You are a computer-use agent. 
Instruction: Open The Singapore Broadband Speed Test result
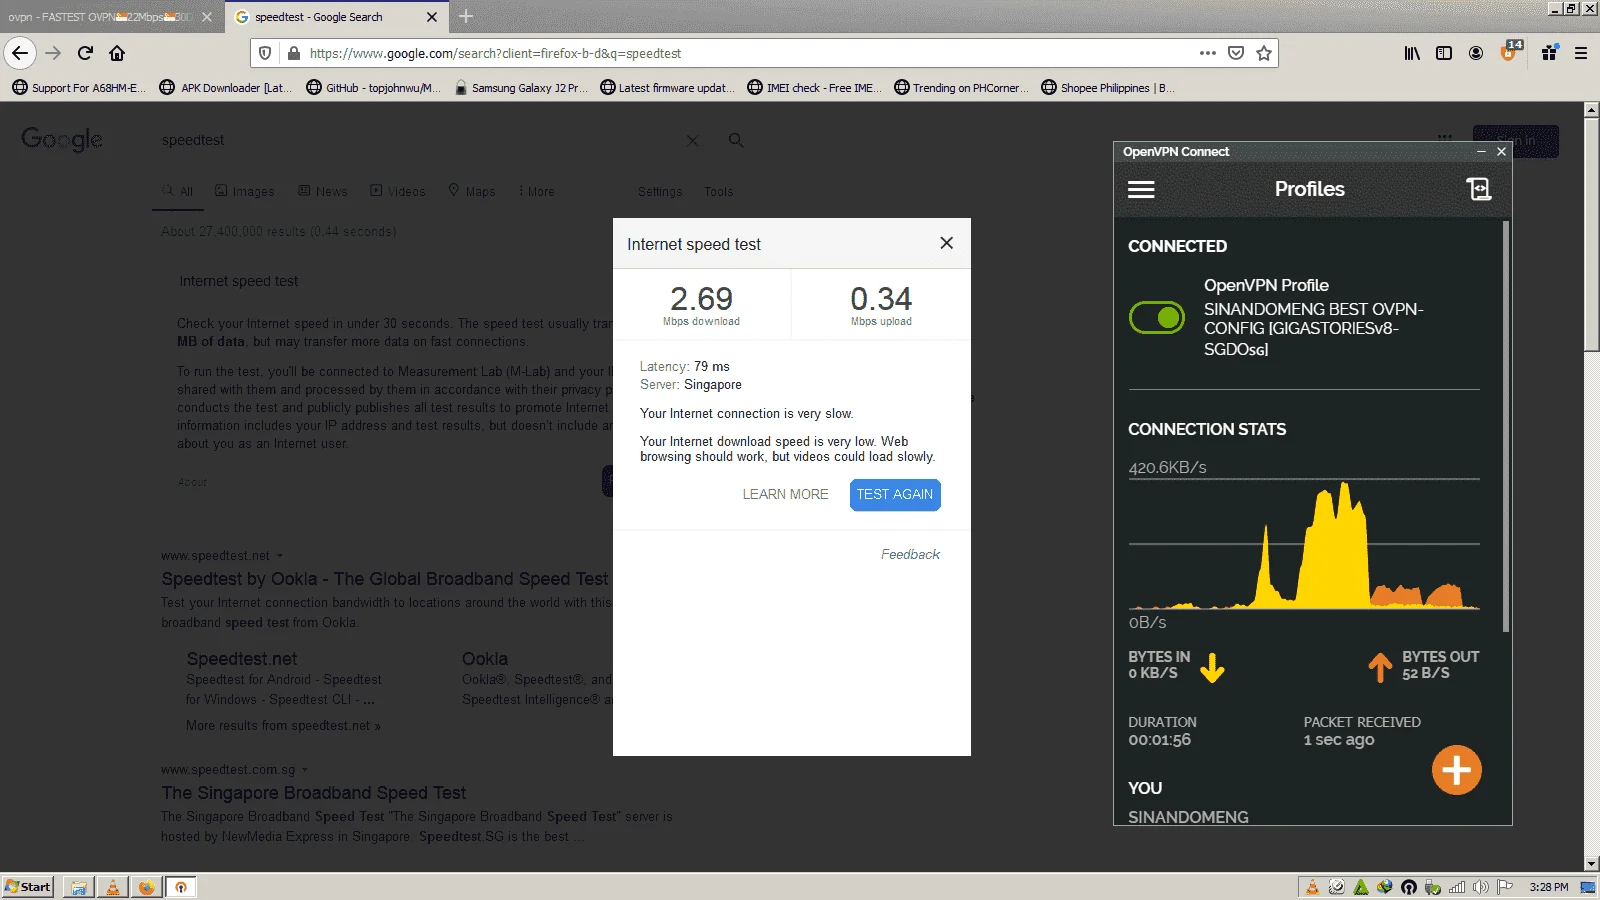pyautogui.click(x=314, y=793)
